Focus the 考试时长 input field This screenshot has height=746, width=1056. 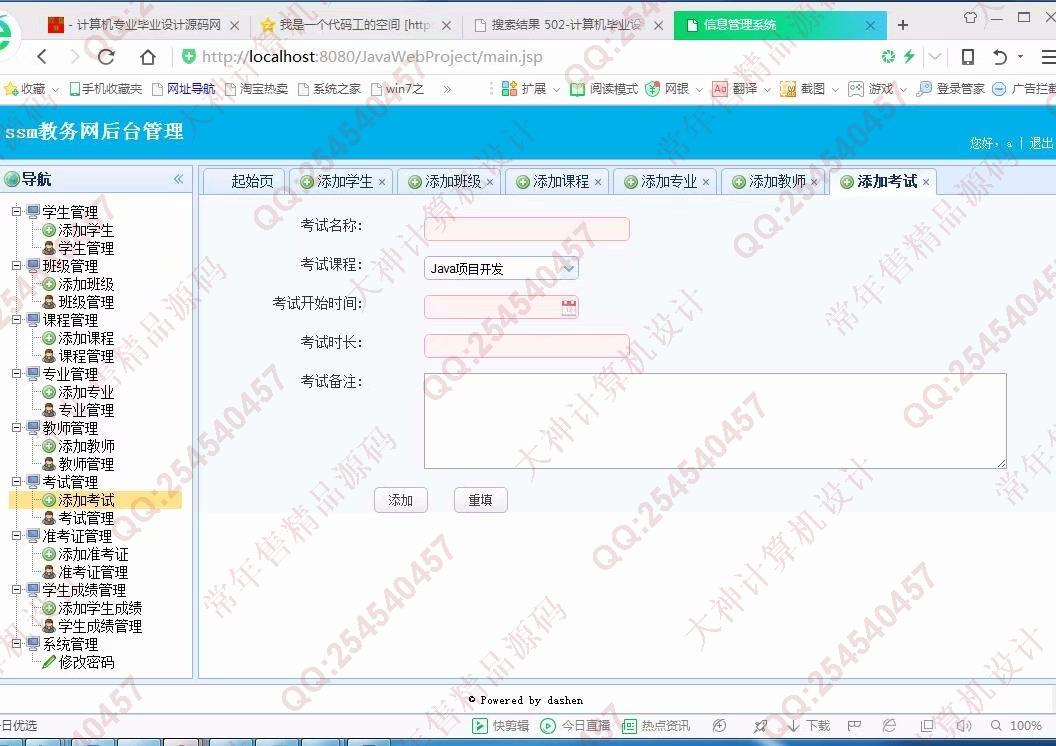tap(527, 346)
